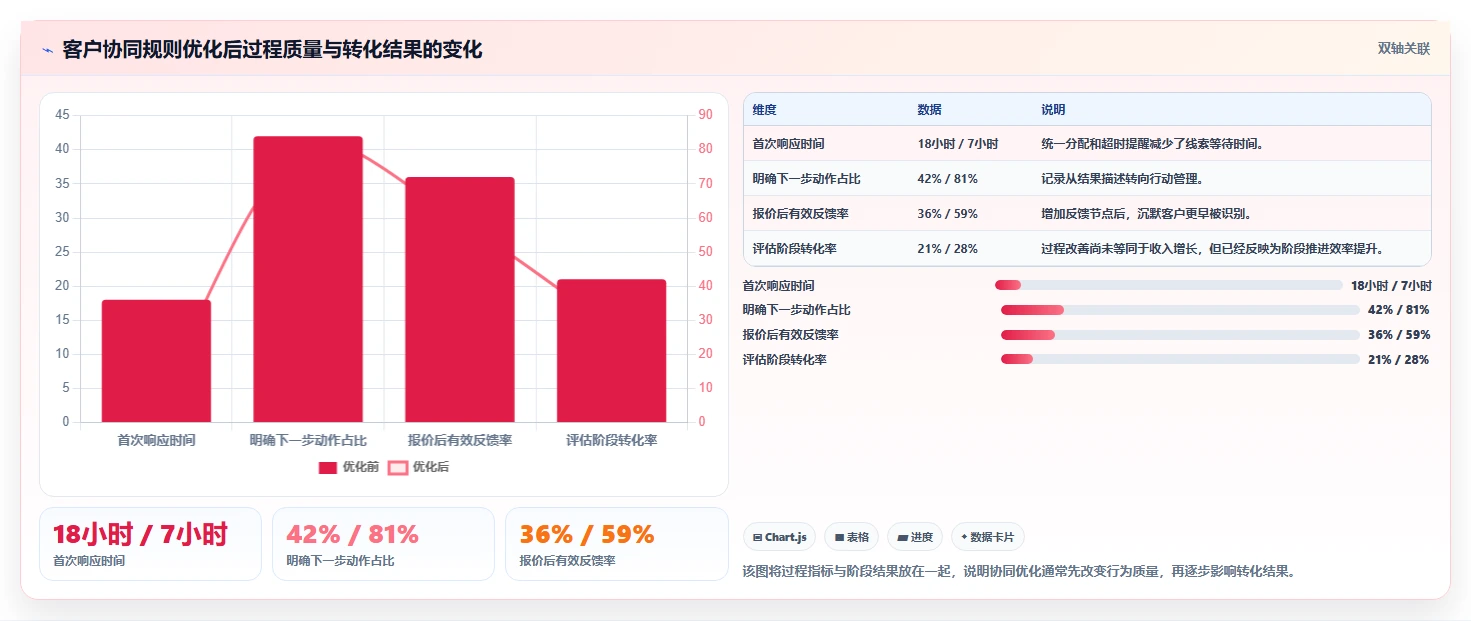Click the icon inside the Chart.js chip
The width and height of the screenshot is (1471, 621).
(x=758, y=537)
